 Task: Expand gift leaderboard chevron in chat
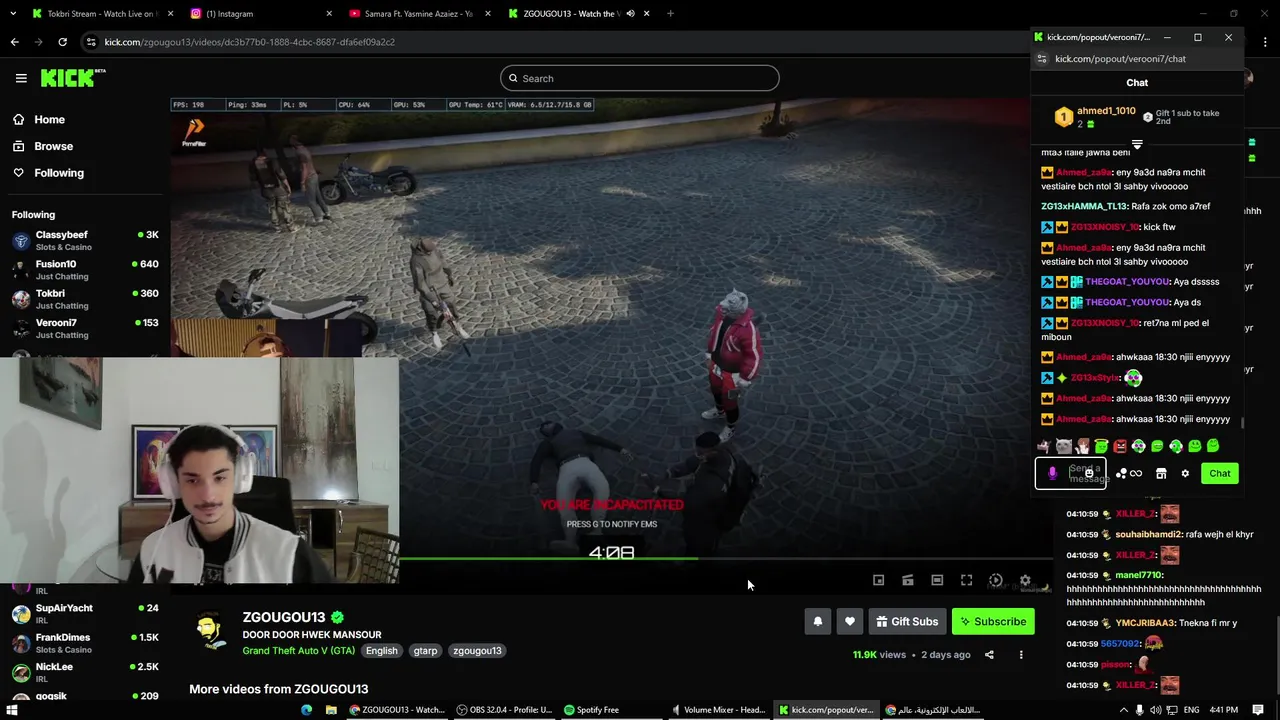[x=1137, y=144]
